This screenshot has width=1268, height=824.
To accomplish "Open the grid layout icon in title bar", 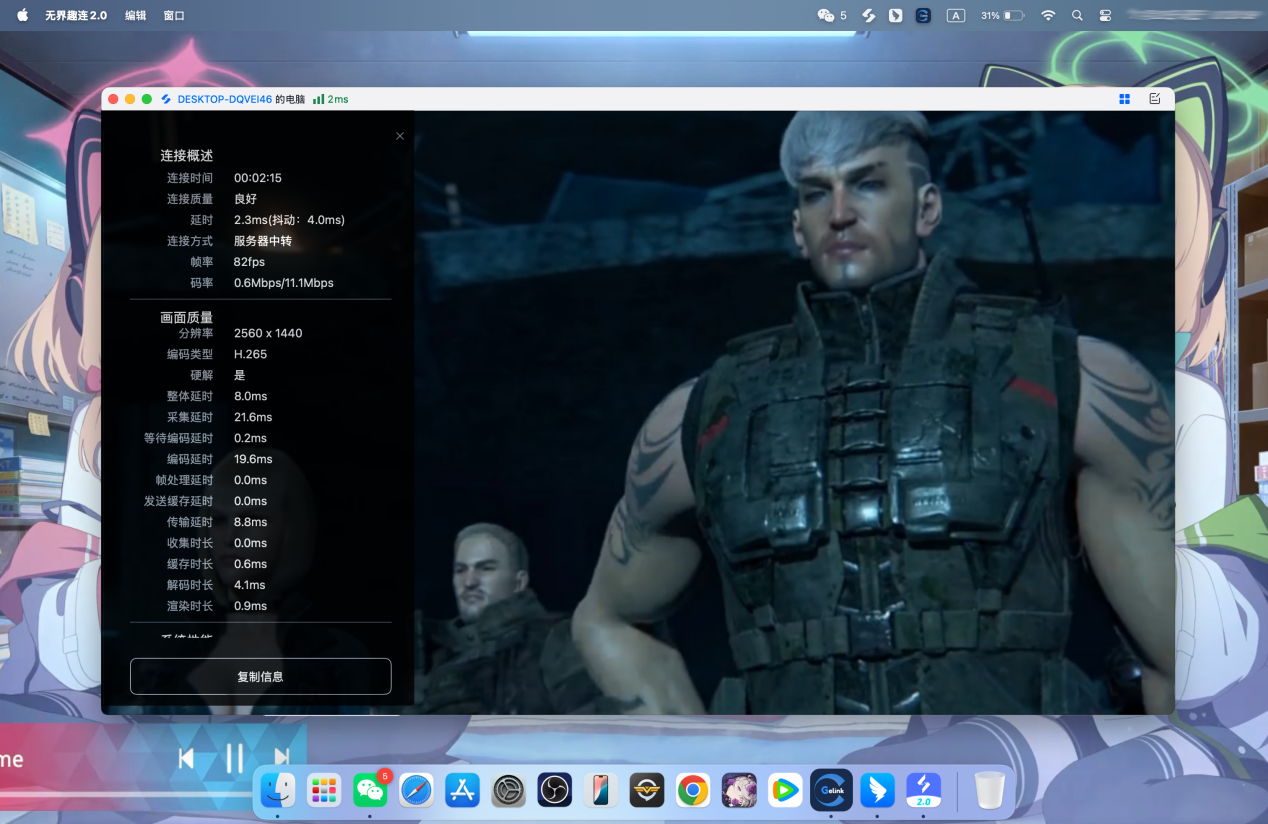I will [x=1124, y=99].
